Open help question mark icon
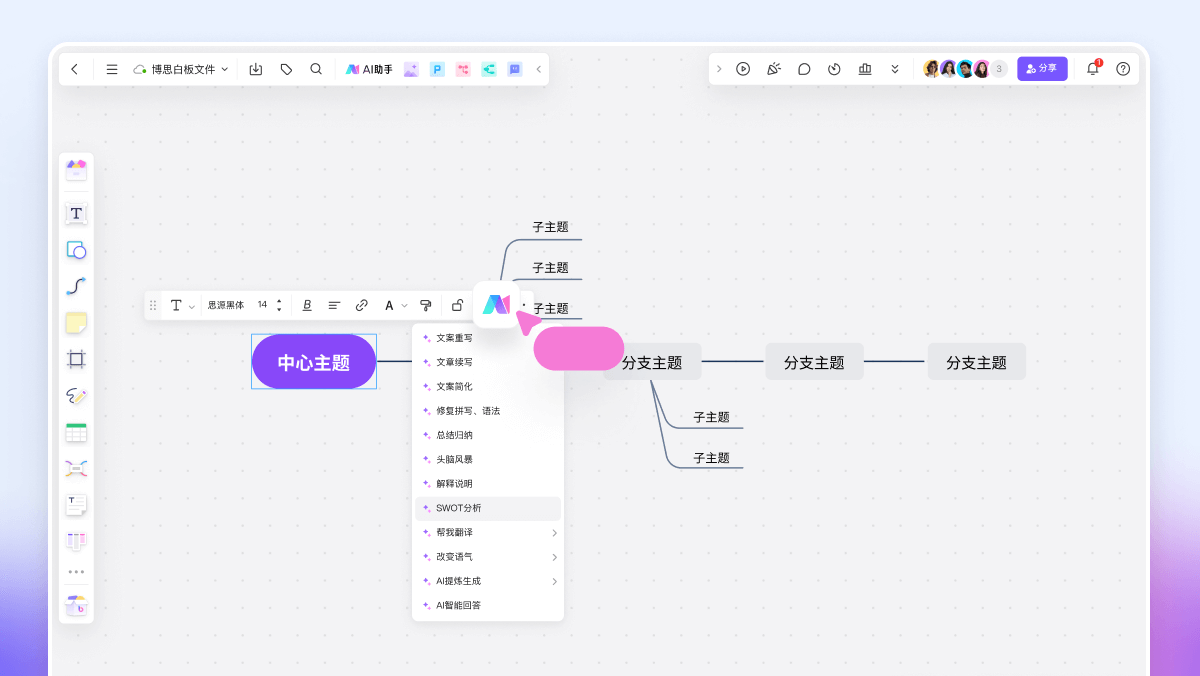The image size is (1200, 676). 1123,69
